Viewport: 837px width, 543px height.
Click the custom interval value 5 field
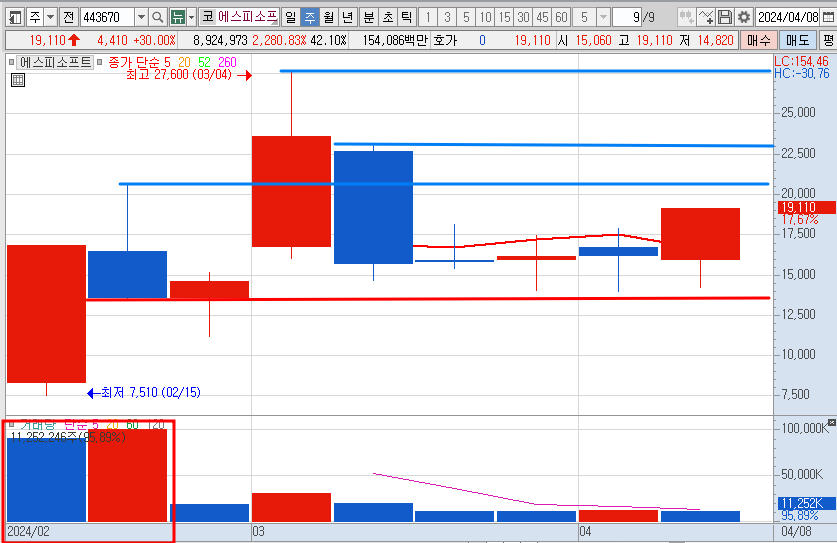[x=585, y=18]
